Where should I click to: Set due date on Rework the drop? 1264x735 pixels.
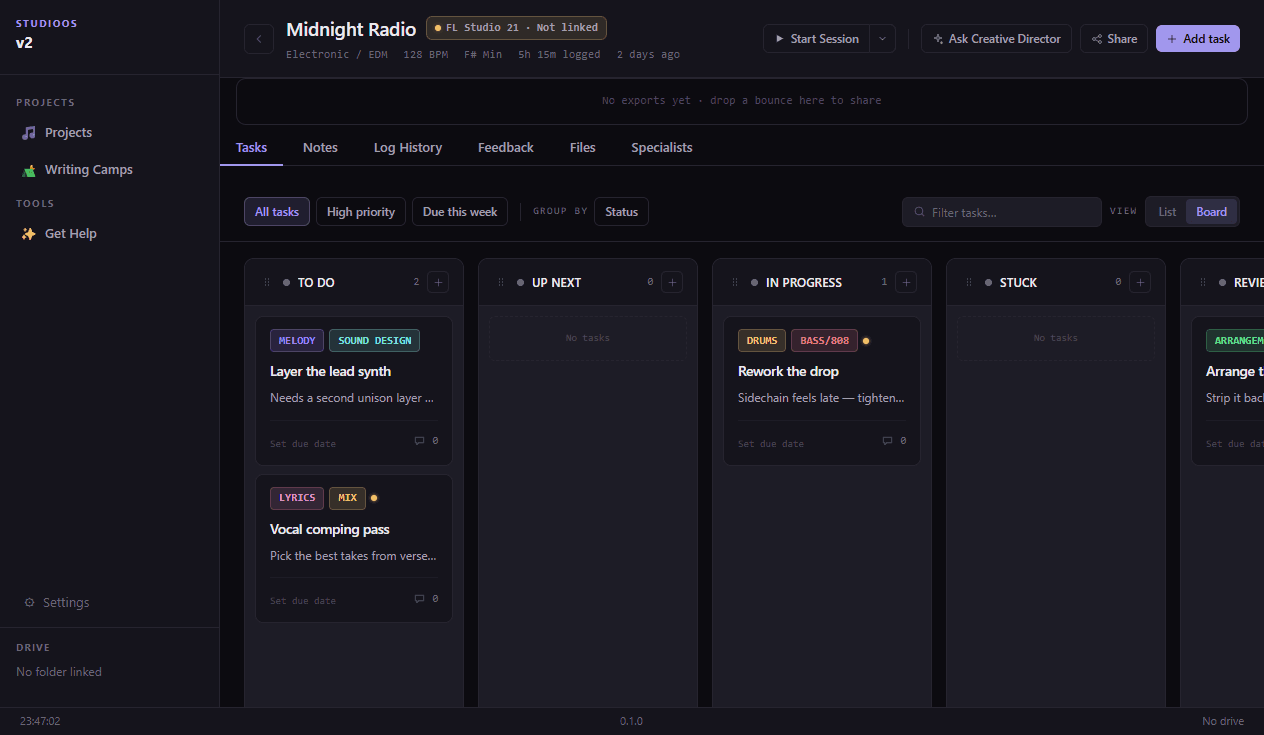(x=771, y=444)
